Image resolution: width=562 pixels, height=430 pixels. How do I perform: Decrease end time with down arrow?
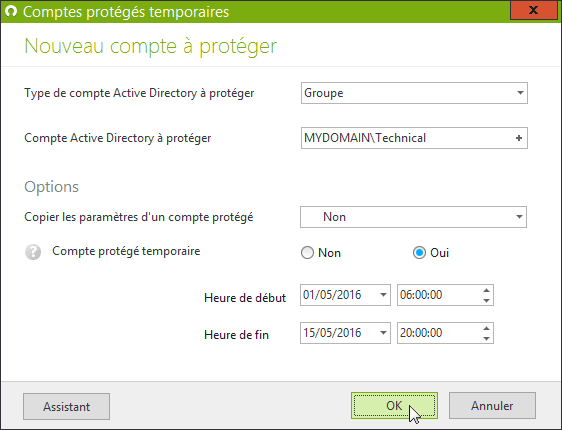[x=486, y=338]
